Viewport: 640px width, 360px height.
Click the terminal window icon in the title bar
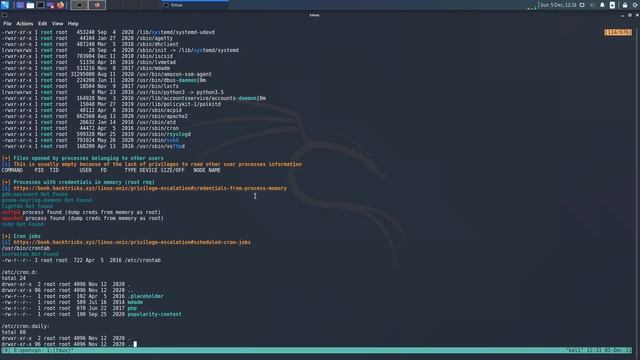click(x=4, y=15)
